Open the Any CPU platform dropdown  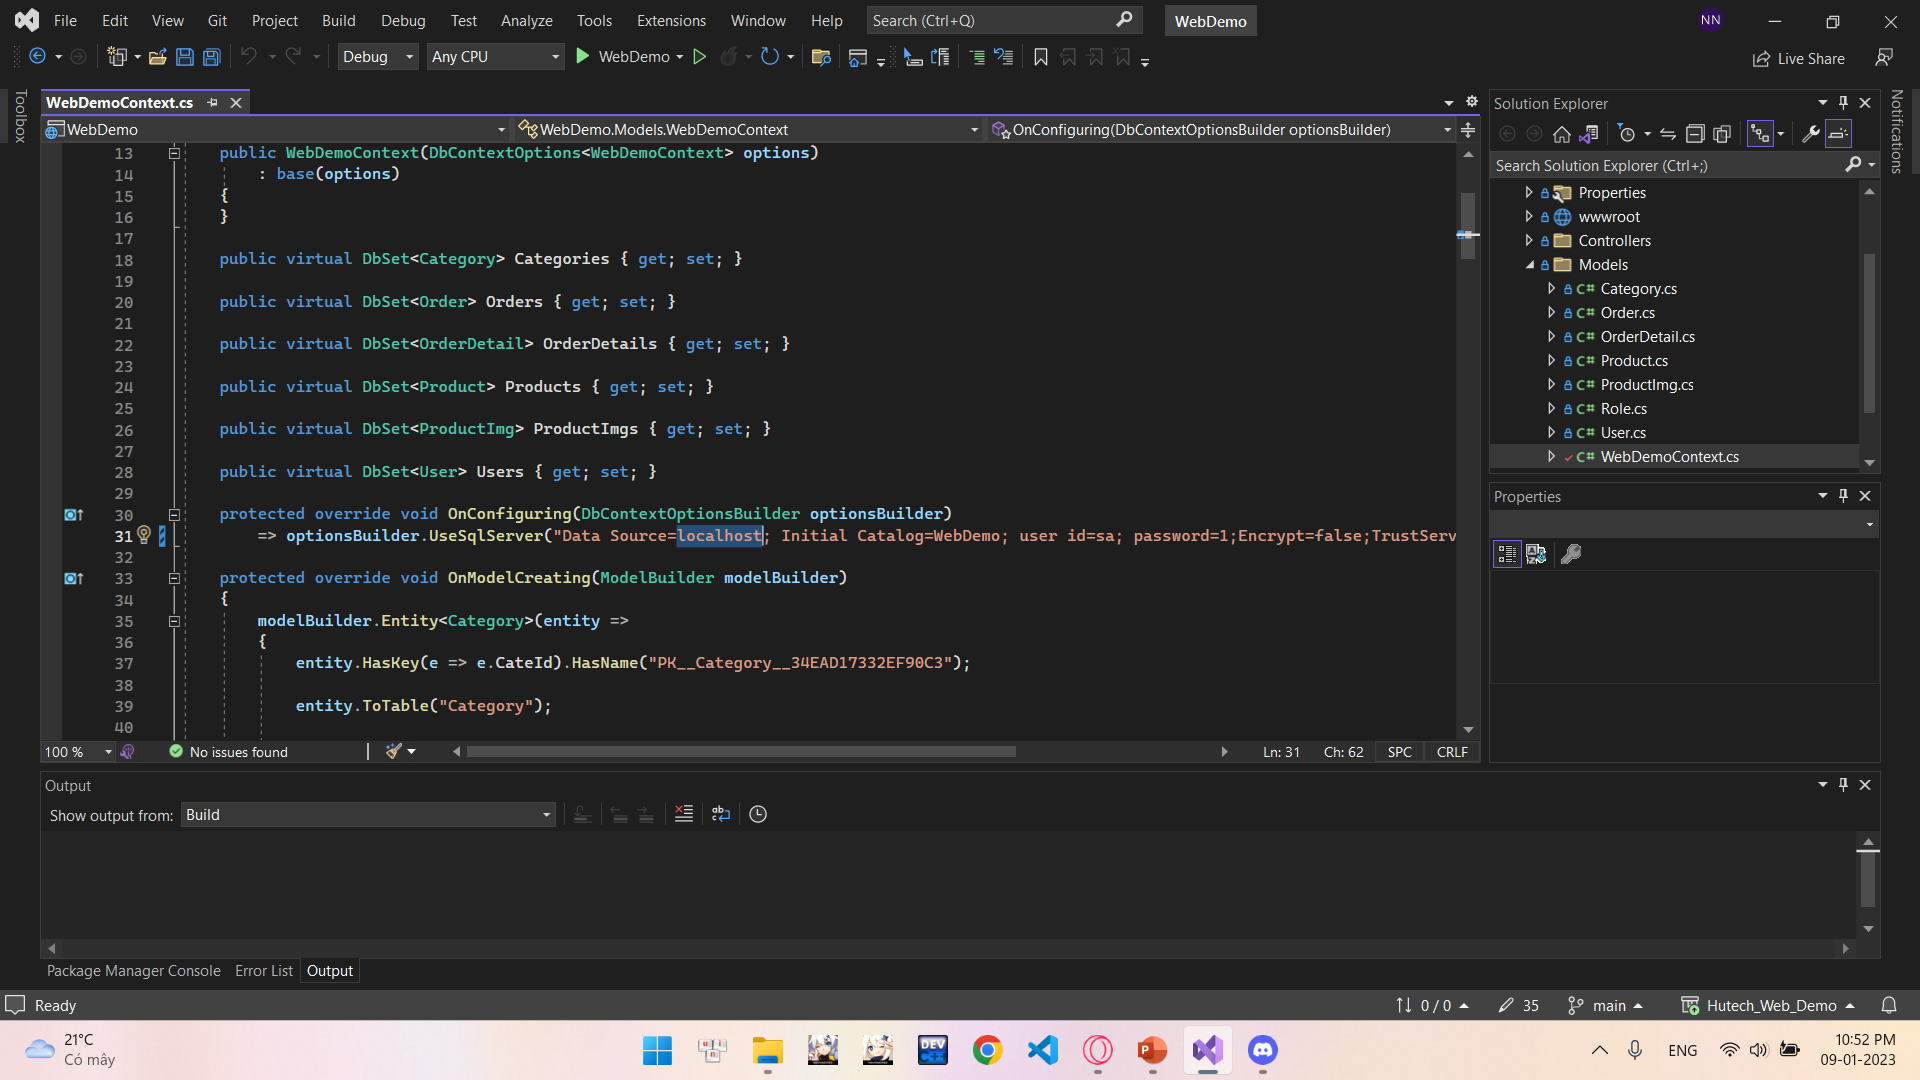495,57
